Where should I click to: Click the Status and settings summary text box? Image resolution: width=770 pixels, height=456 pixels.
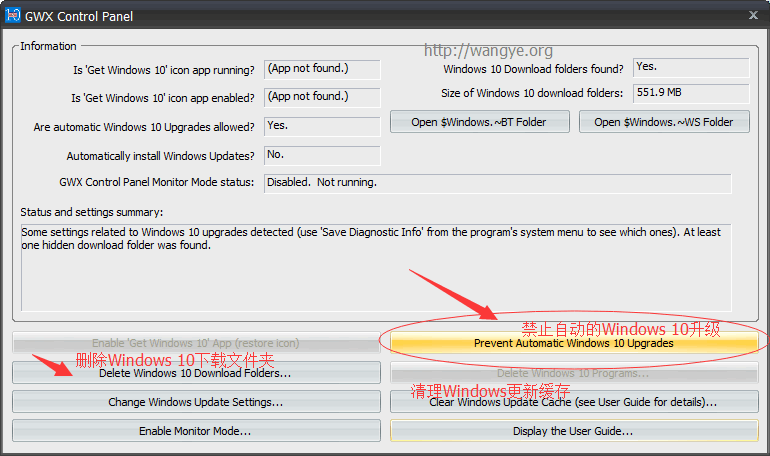[376, 268]
